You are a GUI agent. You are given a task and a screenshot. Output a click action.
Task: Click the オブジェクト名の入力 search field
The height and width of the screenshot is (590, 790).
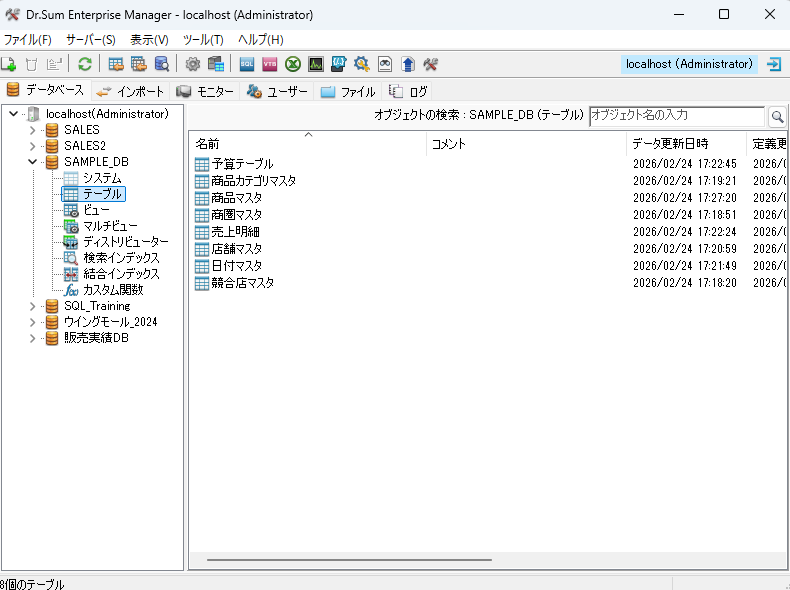(x=676, y=116)
